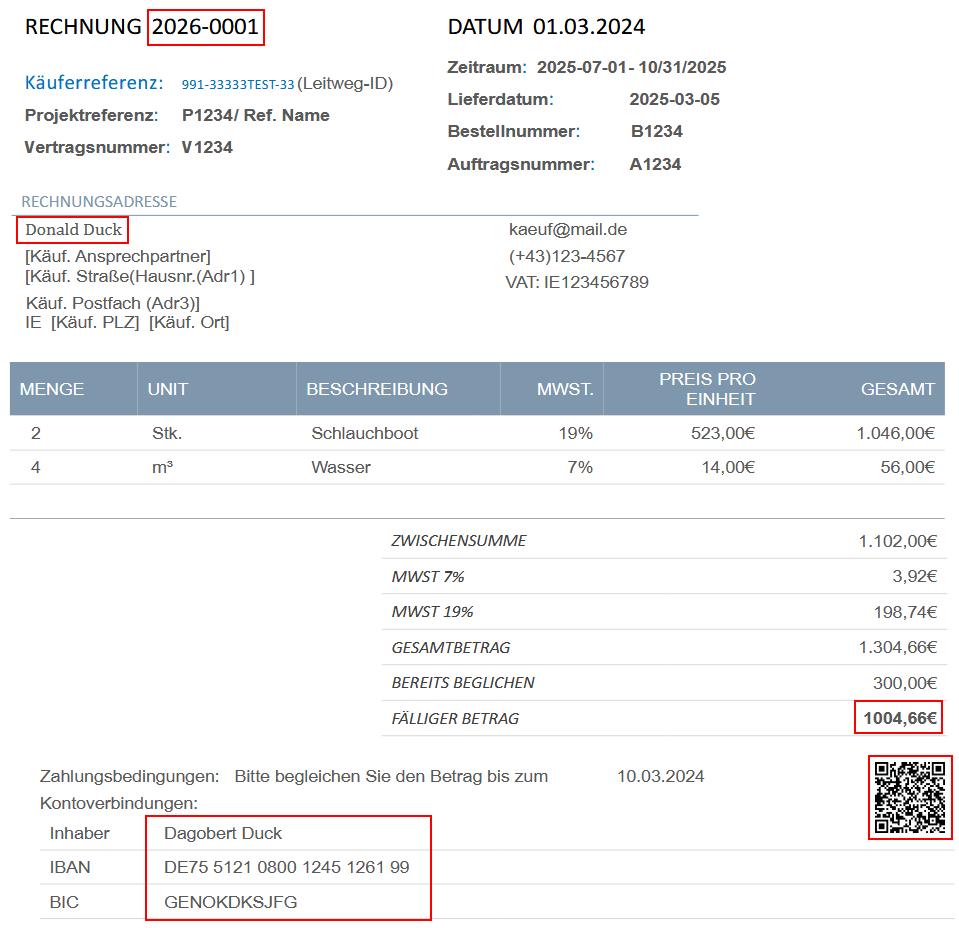Image resolution: width=959 pixels, height=928 pixels.
Task: Select the recipient name Donald Duck
Action: pos(71,229)
